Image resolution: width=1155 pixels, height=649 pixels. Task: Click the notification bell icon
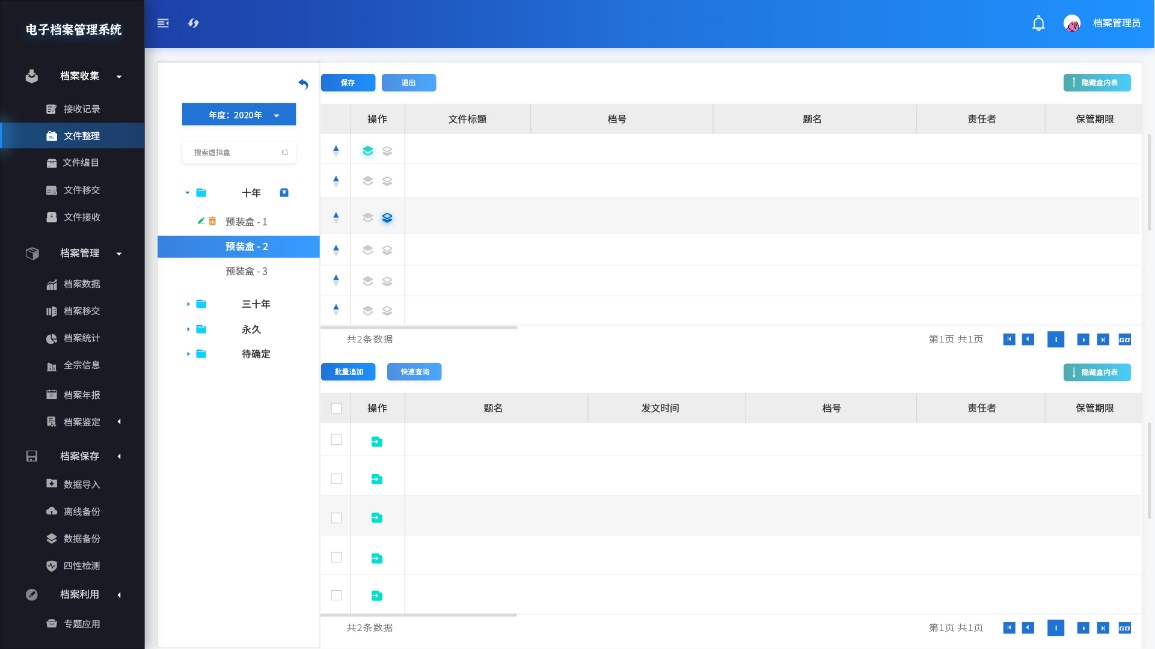(x=1038, y=23)
